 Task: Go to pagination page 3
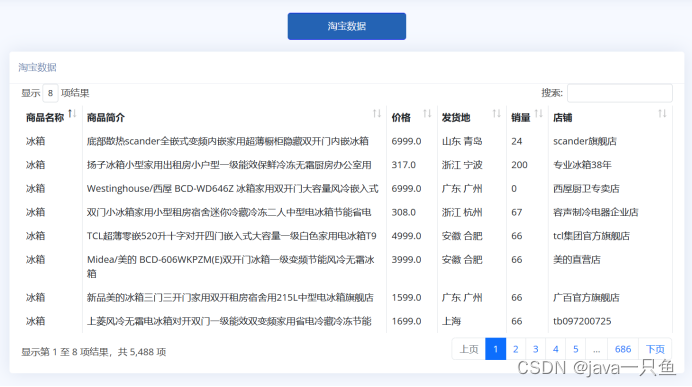[x=535, y=349]
